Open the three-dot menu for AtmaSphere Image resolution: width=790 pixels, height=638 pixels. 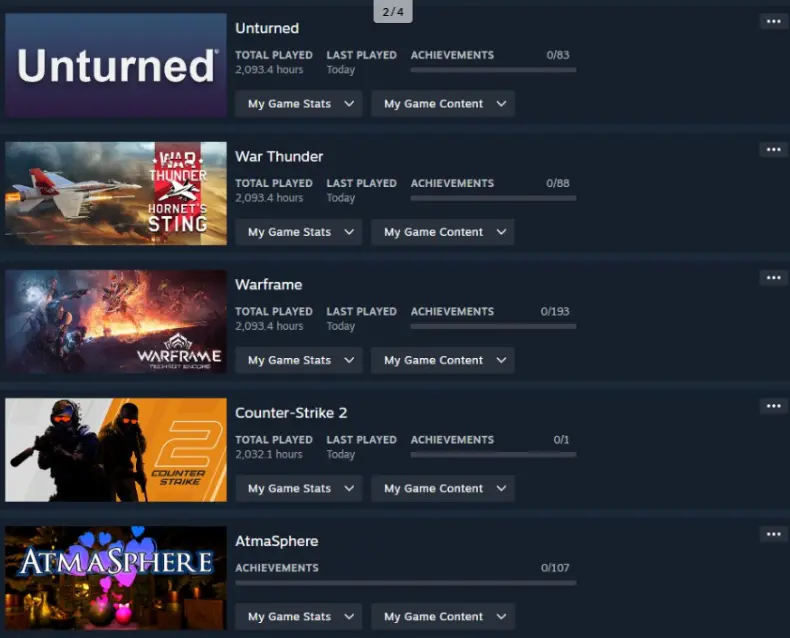773,534
